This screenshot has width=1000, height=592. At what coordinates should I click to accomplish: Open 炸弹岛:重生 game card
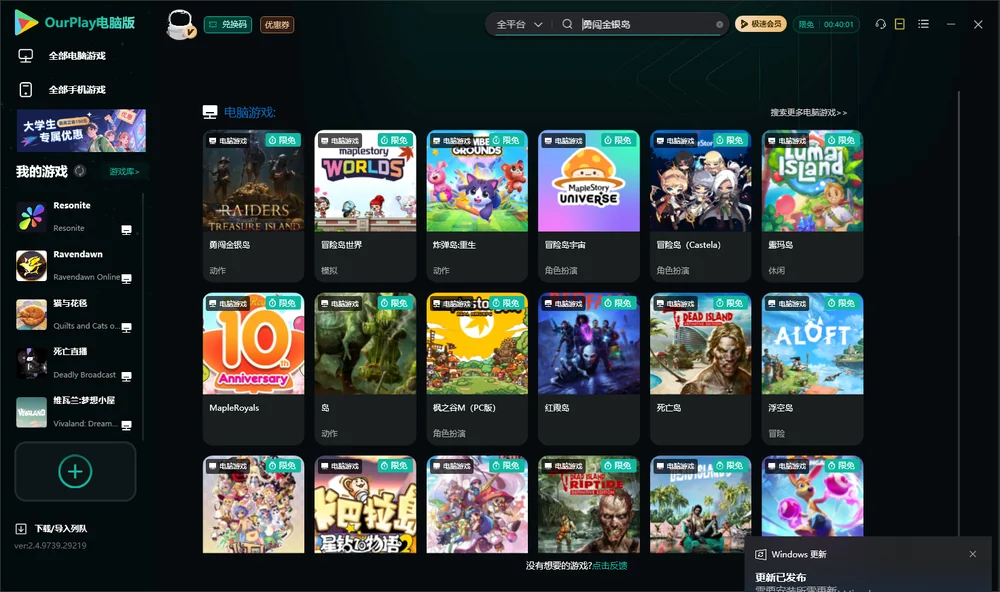coord(477,206)
